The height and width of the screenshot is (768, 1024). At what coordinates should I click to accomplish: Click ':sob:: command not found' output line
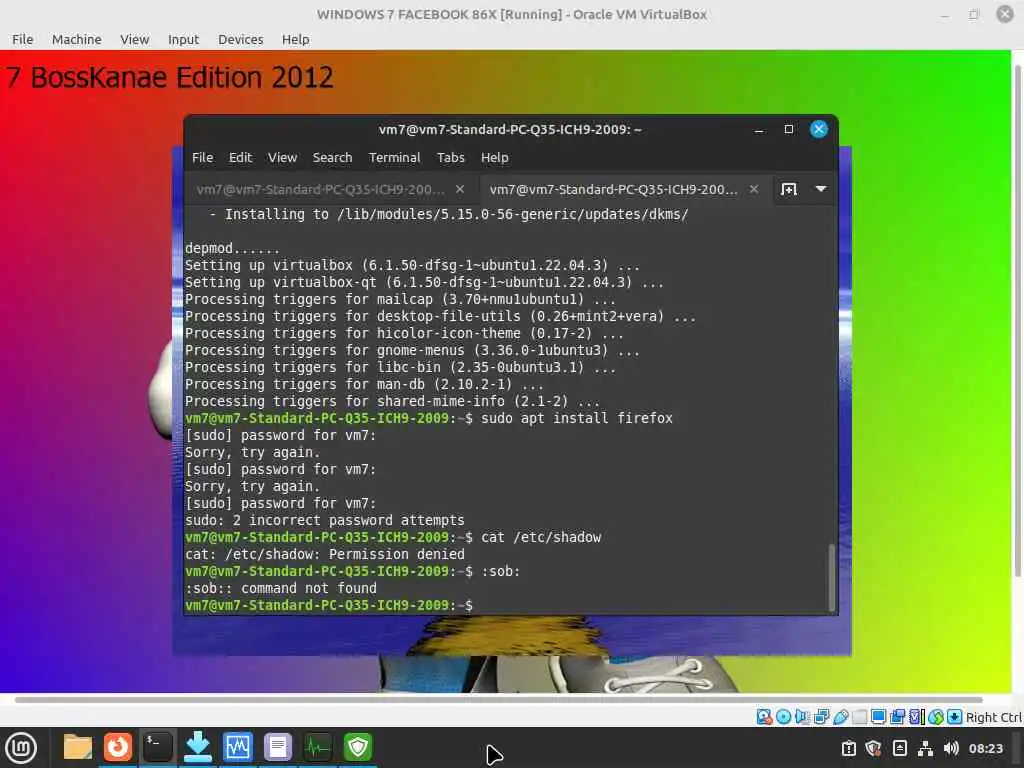281,588
